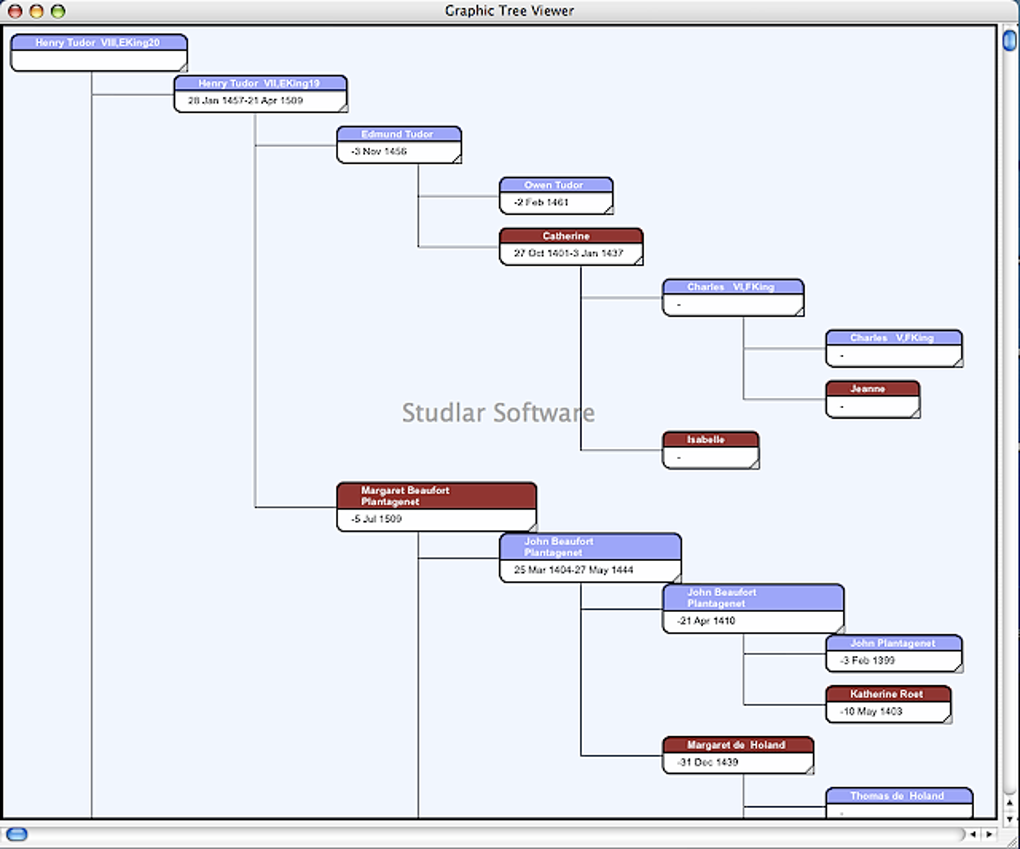The height and width of the screenshot is (849, 1020).
Task: Click the folded corner of Charles V,FKing box
Action: 958,362
